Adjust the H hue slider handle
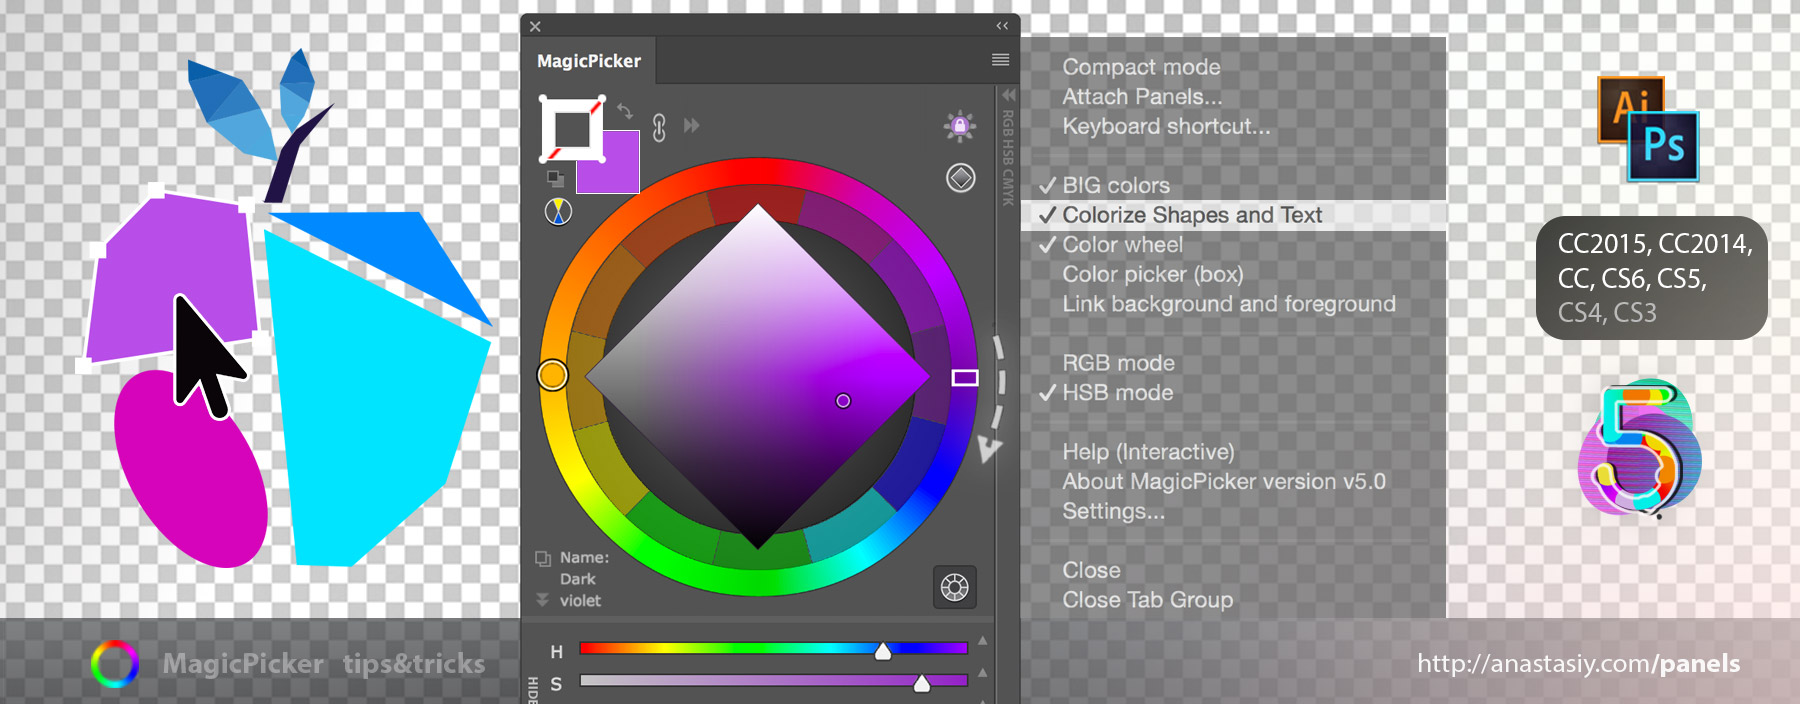 883,651
